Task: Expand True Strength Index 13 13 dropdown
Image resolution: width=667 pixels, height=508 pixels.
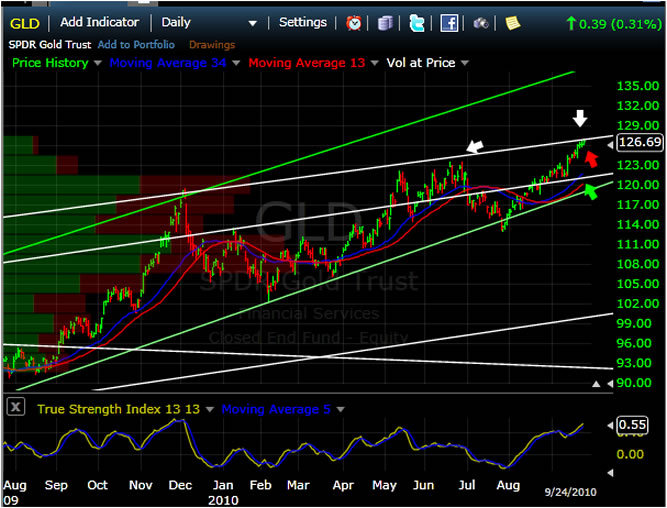Action: [x=208, y=409]
